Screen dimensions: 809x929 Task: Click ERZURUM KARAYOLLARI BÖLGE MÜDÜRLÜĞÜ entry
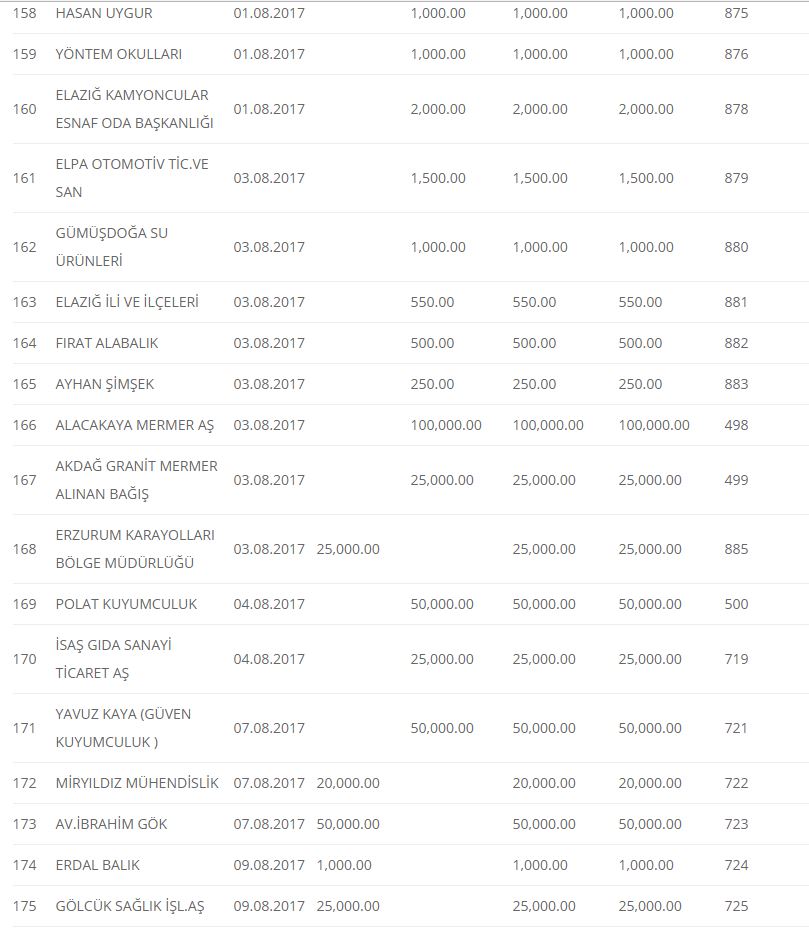click(x=135, y=549)
